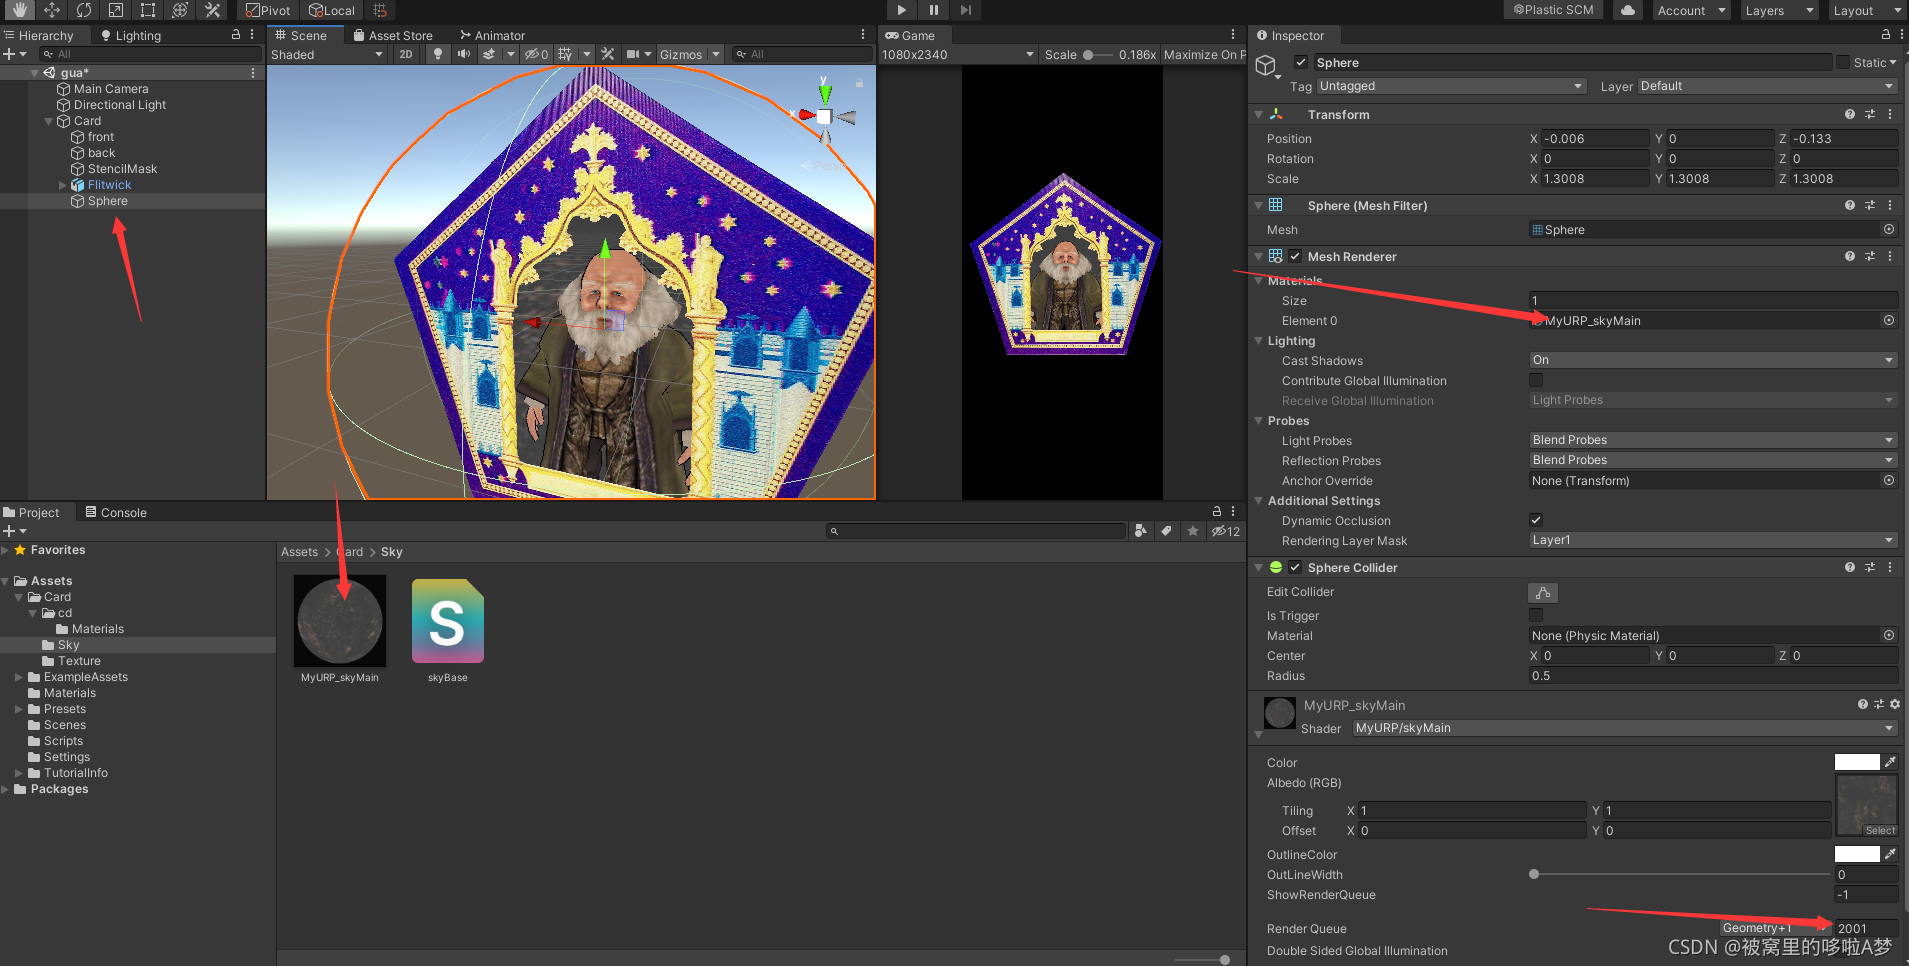Select the combined Transform tool
The width and height of the screenshot is (1909, 966).
click(180, 10)
